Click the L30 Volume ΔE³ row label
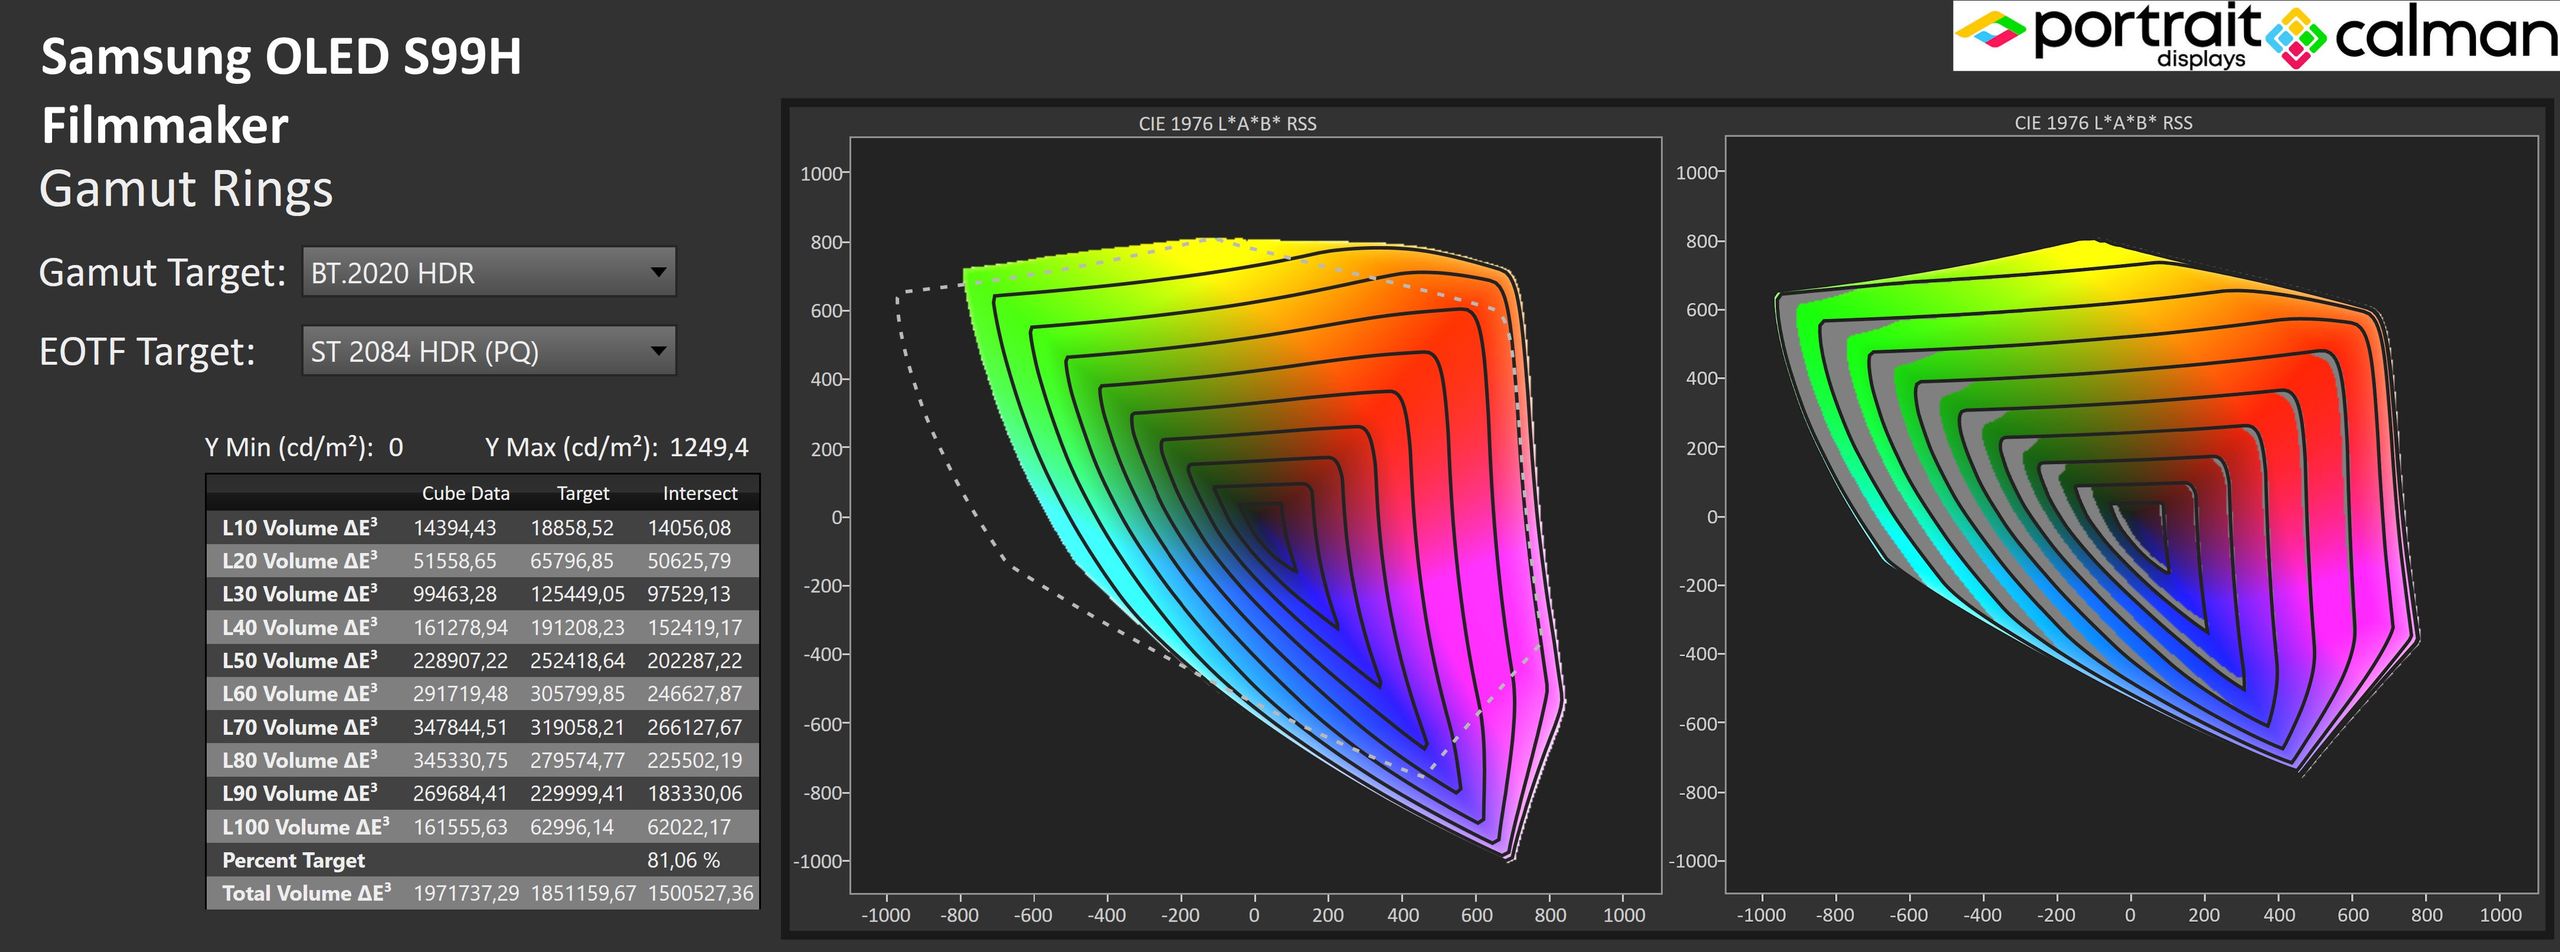The height and width of the screenshot is (952, 2560). tap(300, 593)
